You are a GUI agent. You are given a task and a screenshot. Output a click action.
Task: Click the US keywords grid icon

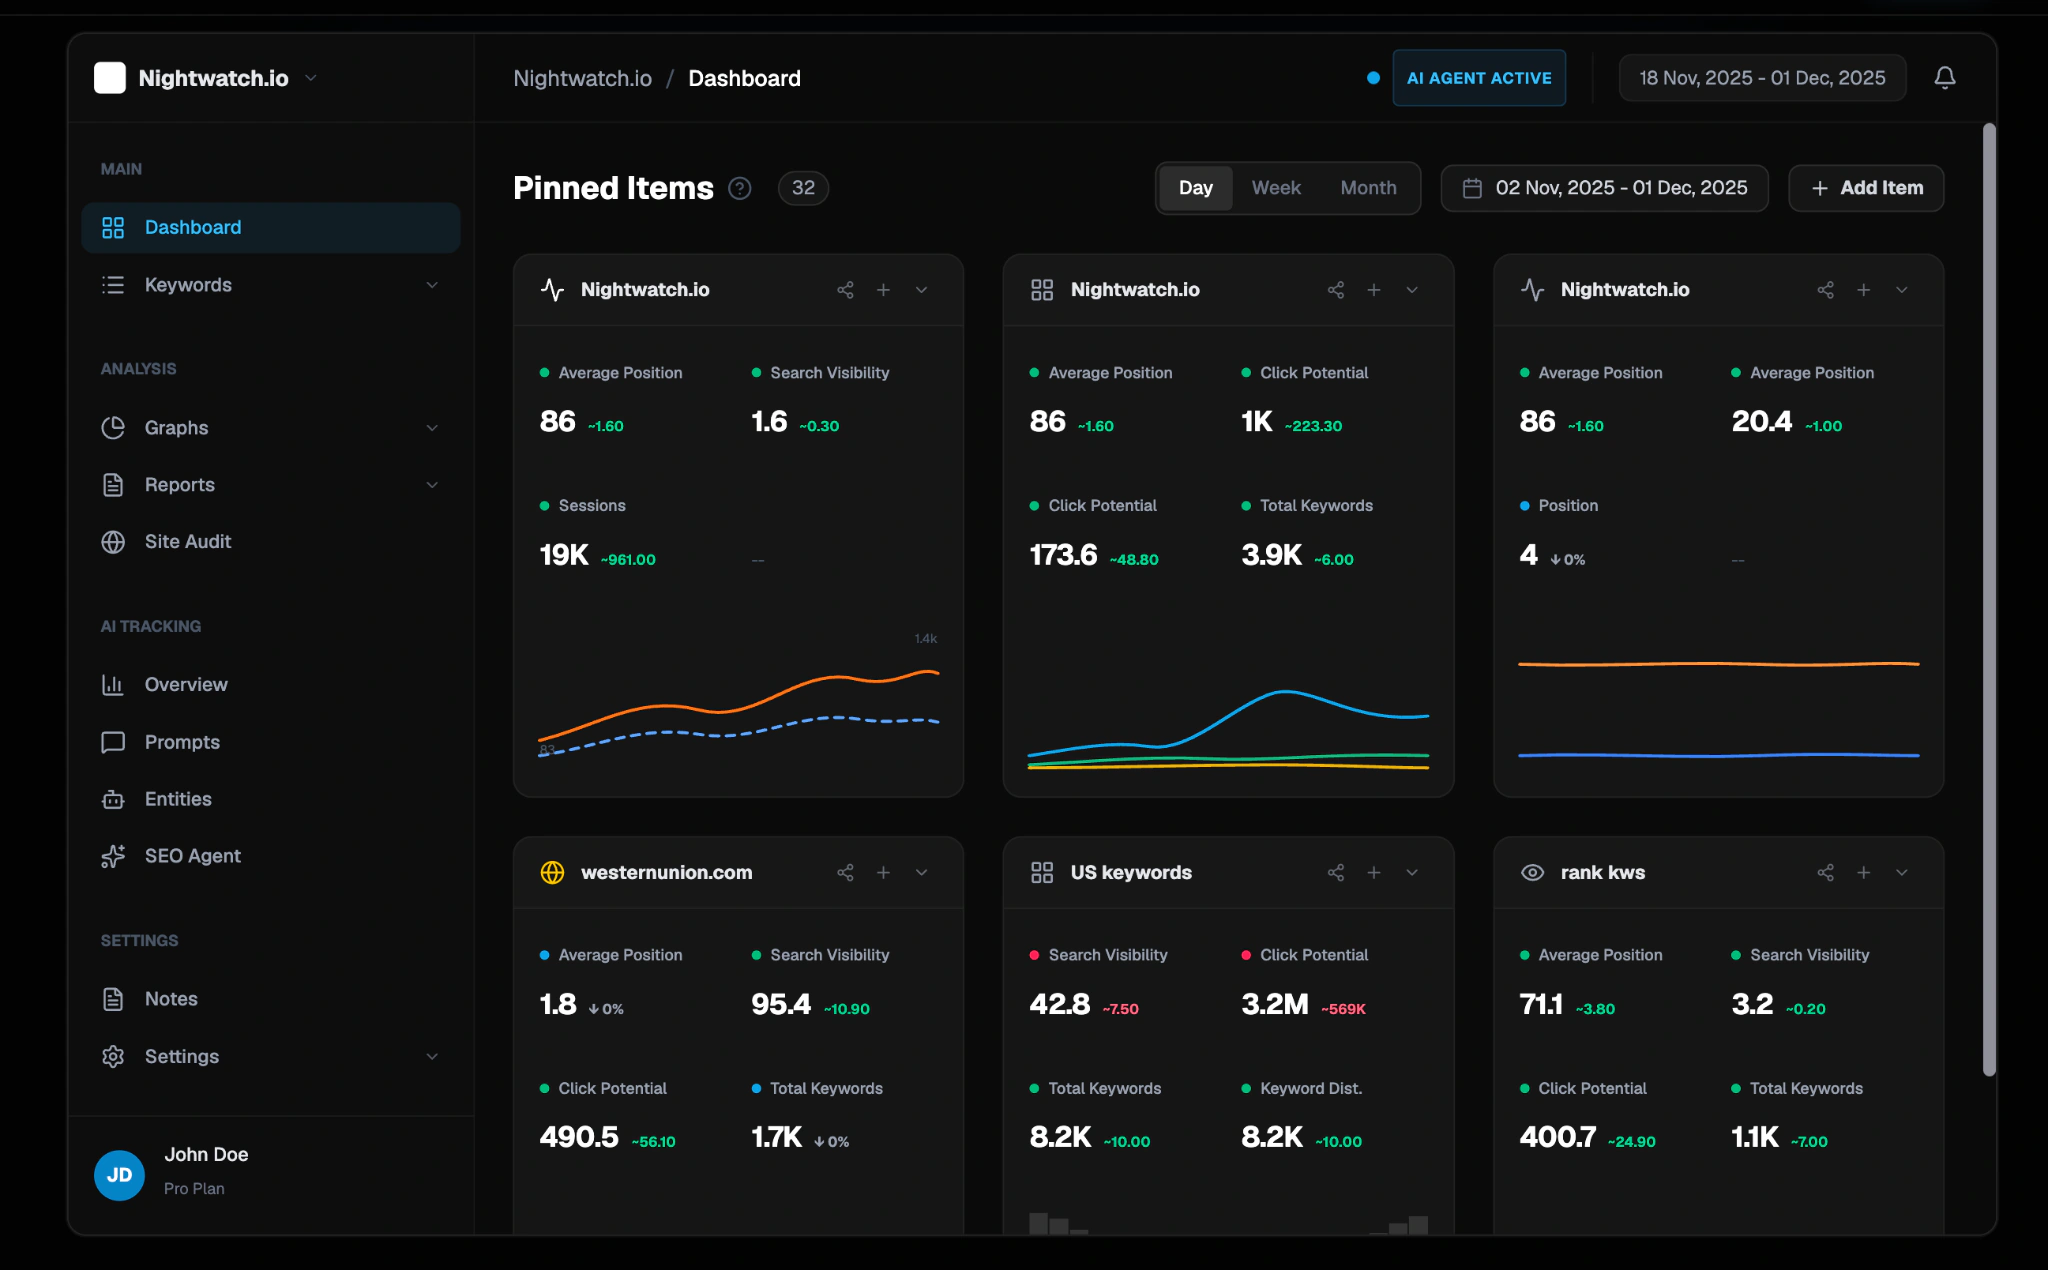(x=1042, y=872)
